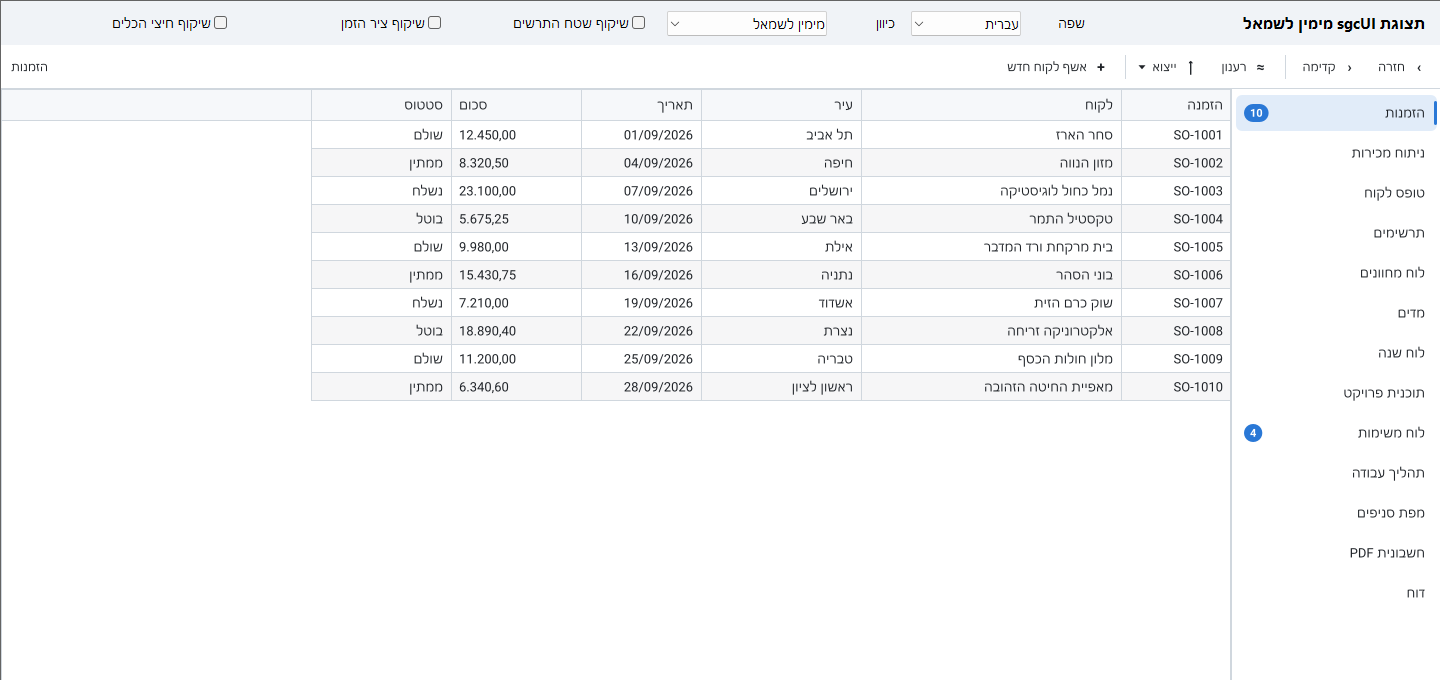Image resolution: width=1440 pixels, height=680 pixels.
Task: Select customer cell אלקטרוניקה זריחה
Action: click(x=992, y=331)
